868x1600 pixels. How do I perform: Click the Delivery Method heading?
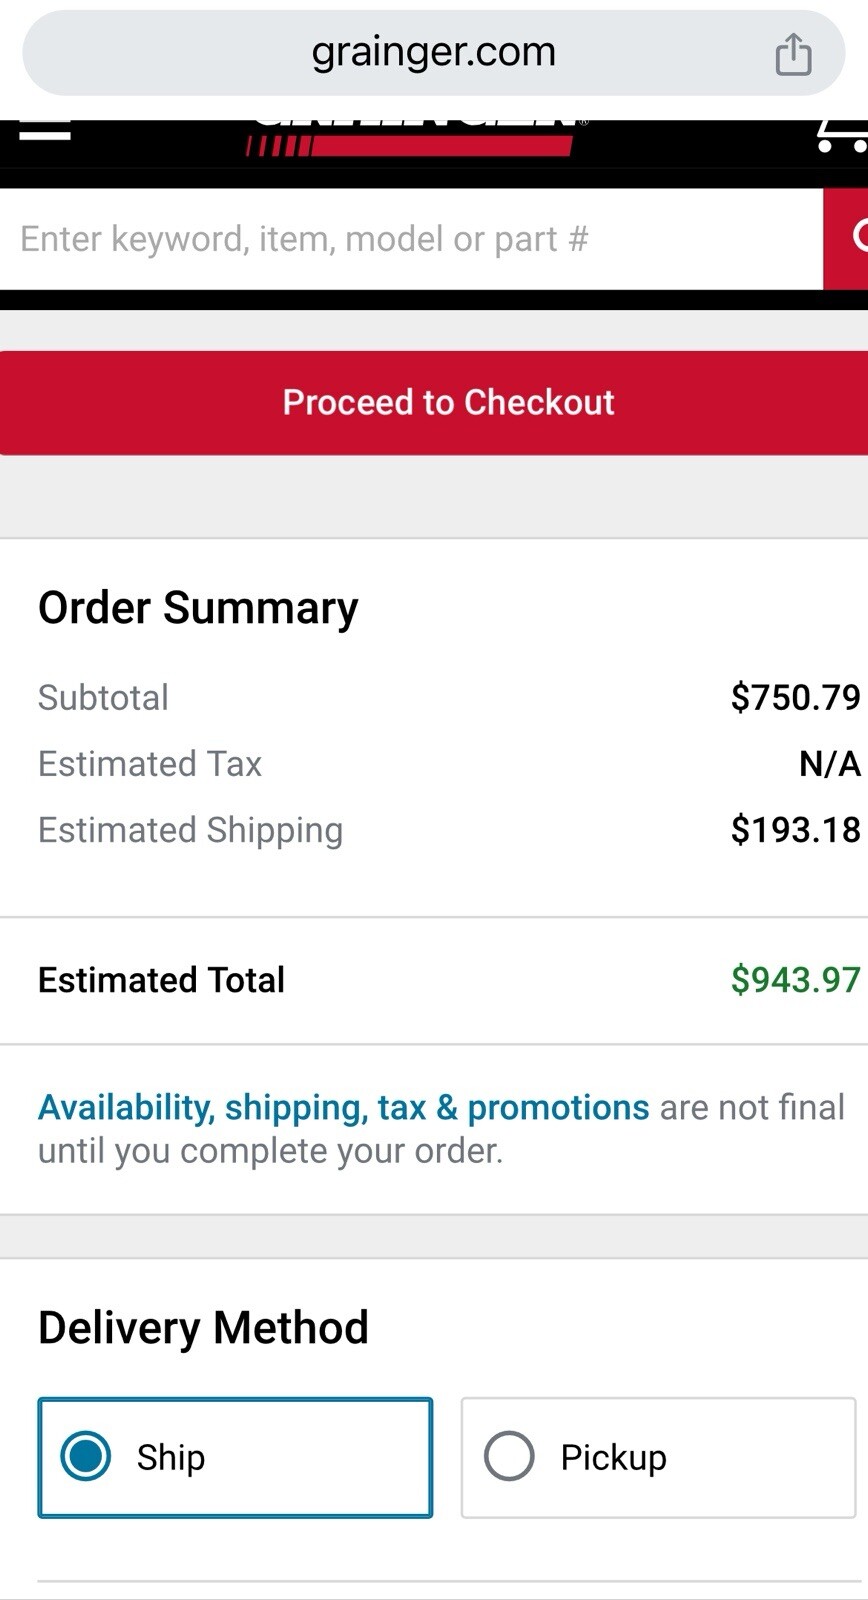point(203,1328)
